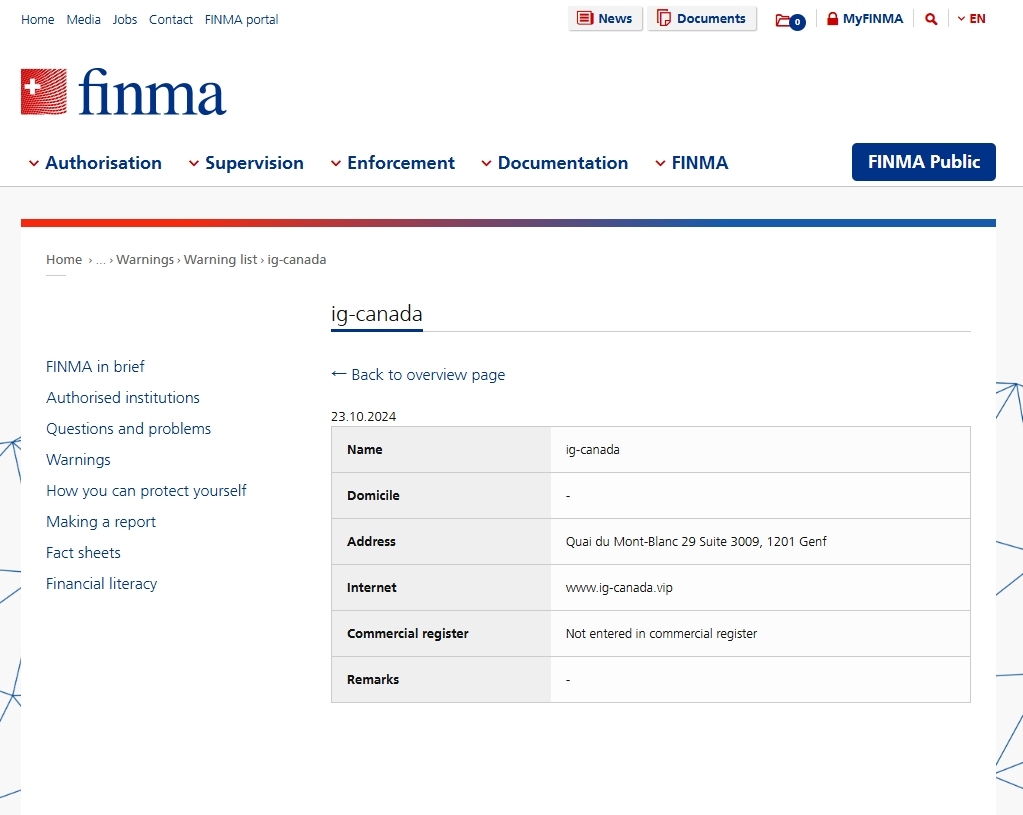Expand the Authorisation menu

point(95,163)
